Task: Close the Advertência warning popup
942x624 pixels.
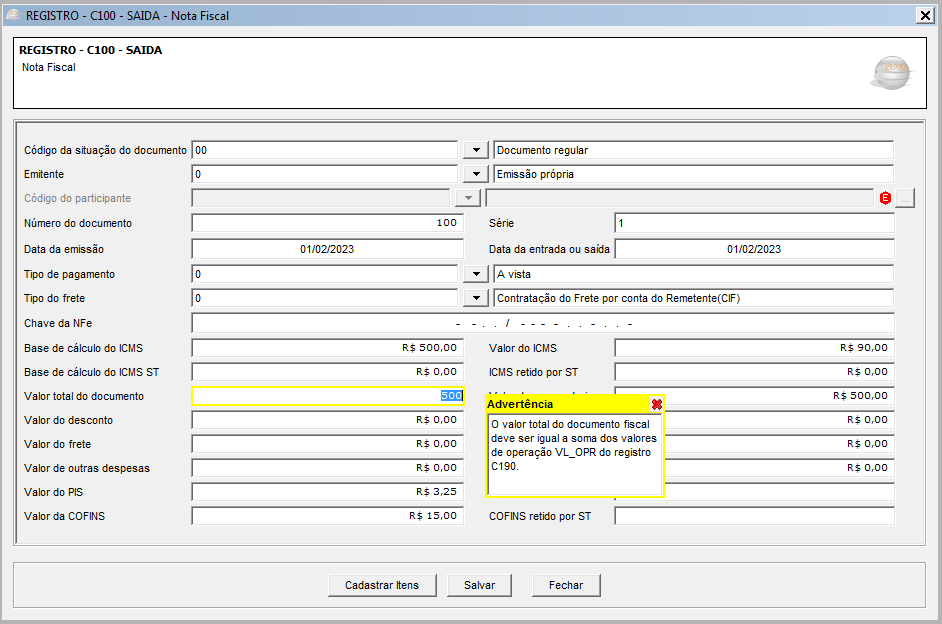Action: [657, 404]
